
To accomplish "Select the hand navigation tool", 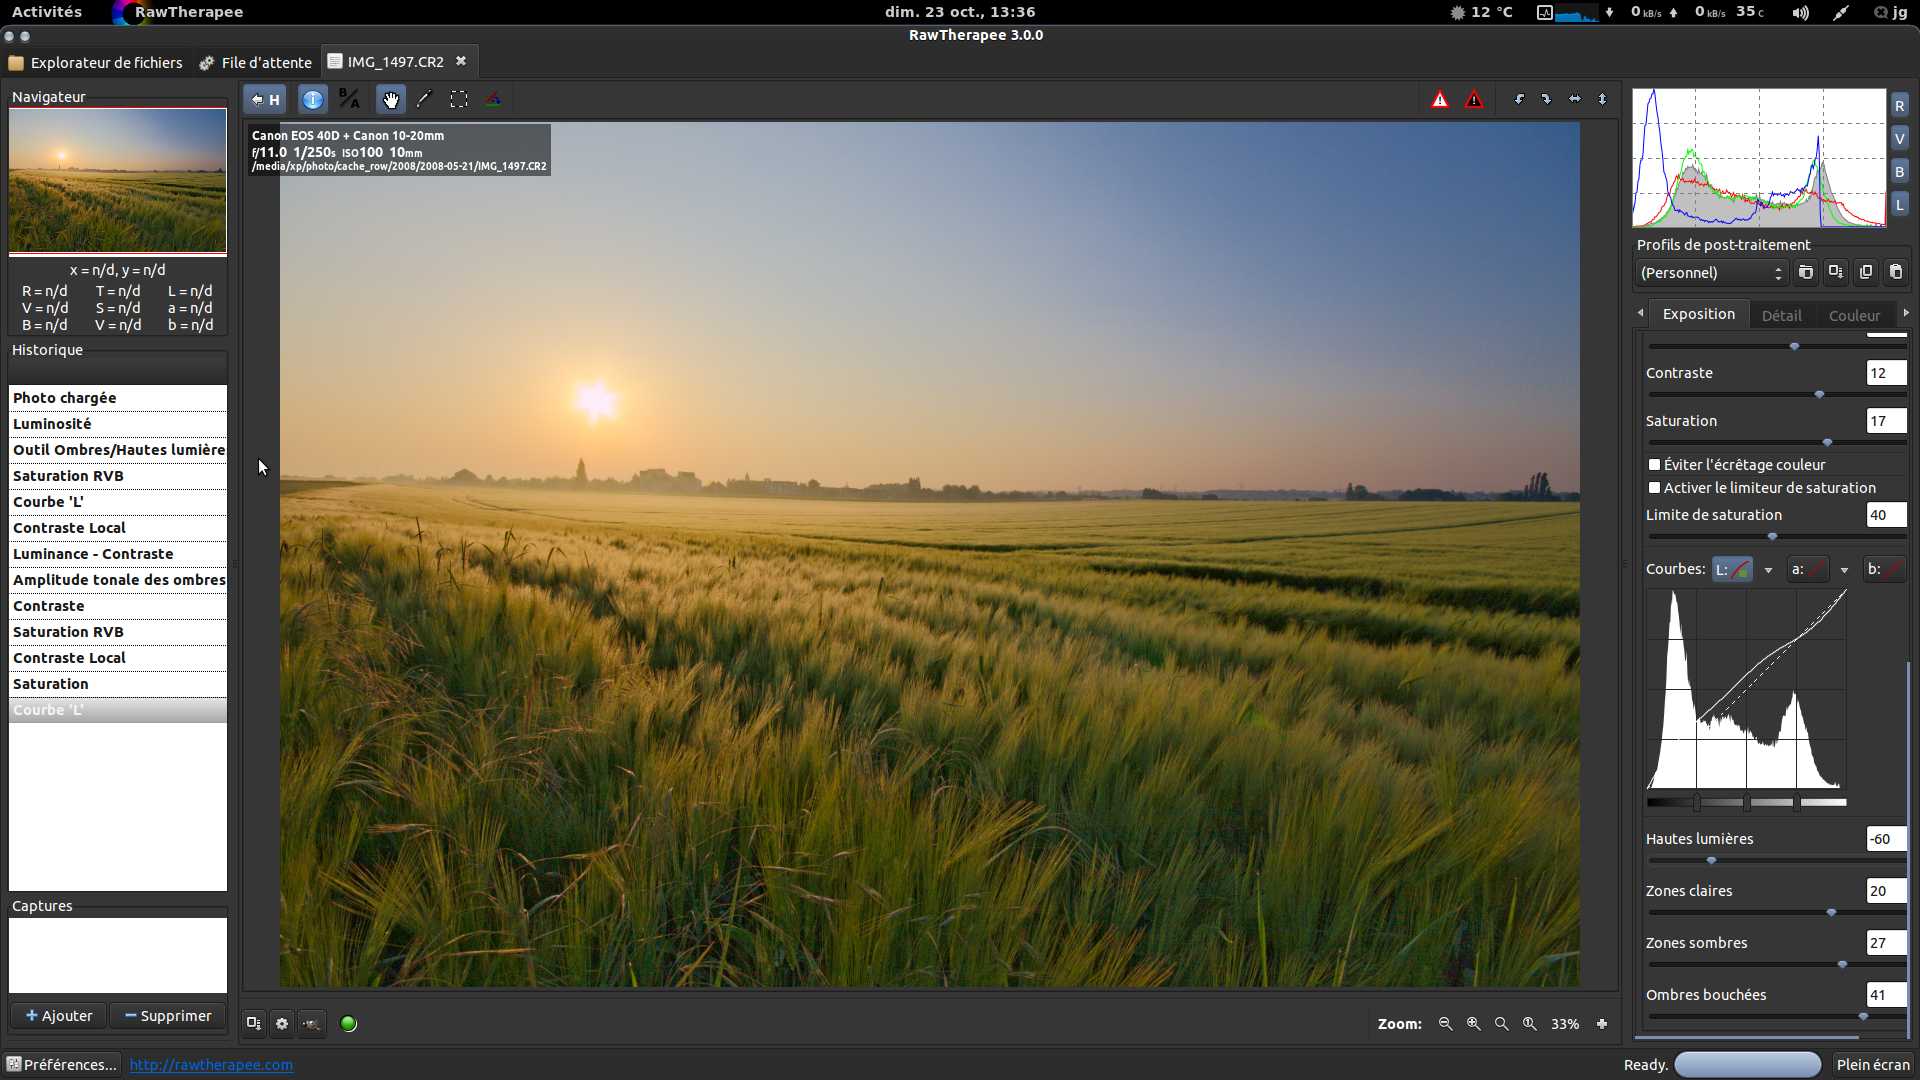I will (390, 99).
